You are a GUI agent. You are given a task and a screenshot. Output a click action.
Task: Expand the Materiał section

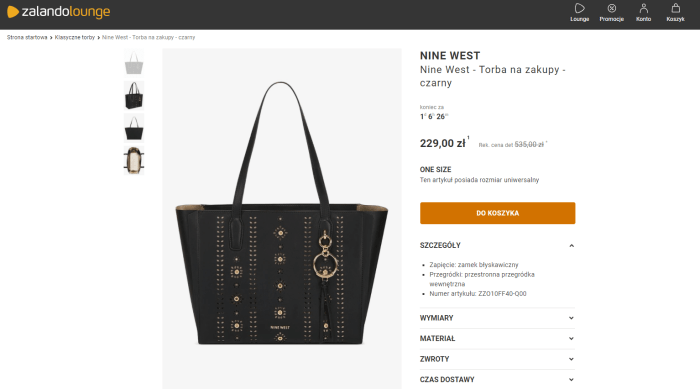coord(497,339)
